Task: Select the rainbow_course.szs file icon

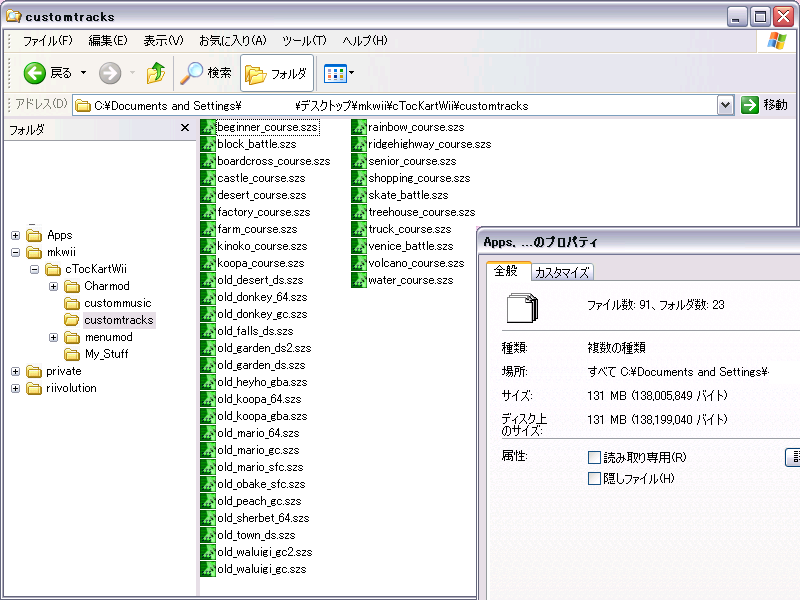Action: coord(359,127)
